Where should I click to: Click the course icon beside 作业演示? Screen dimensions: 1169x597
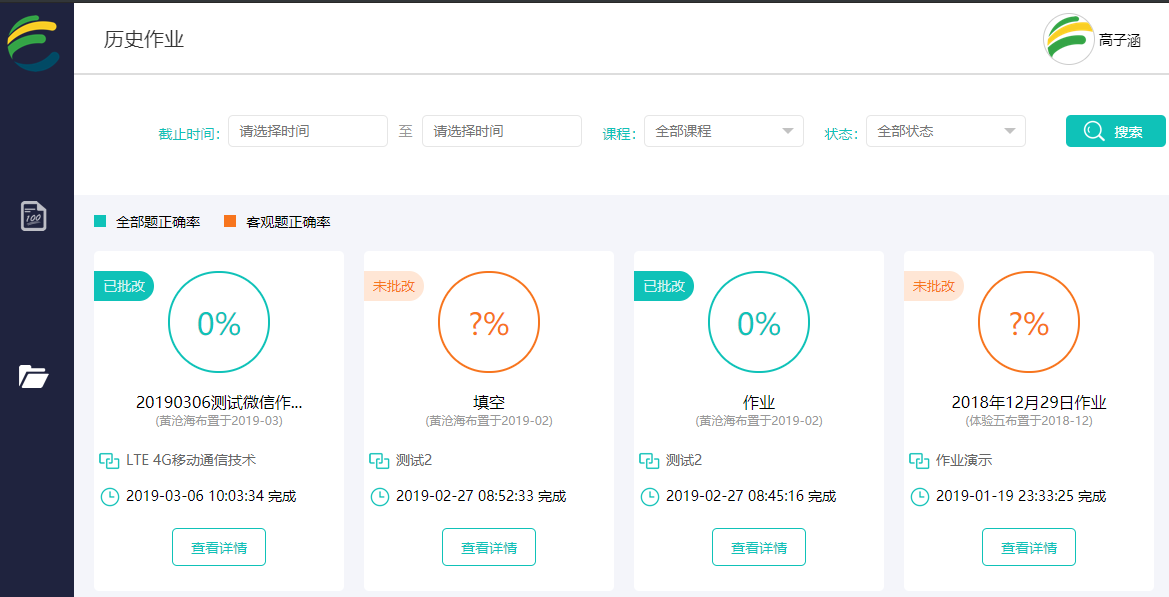(919, 461)
